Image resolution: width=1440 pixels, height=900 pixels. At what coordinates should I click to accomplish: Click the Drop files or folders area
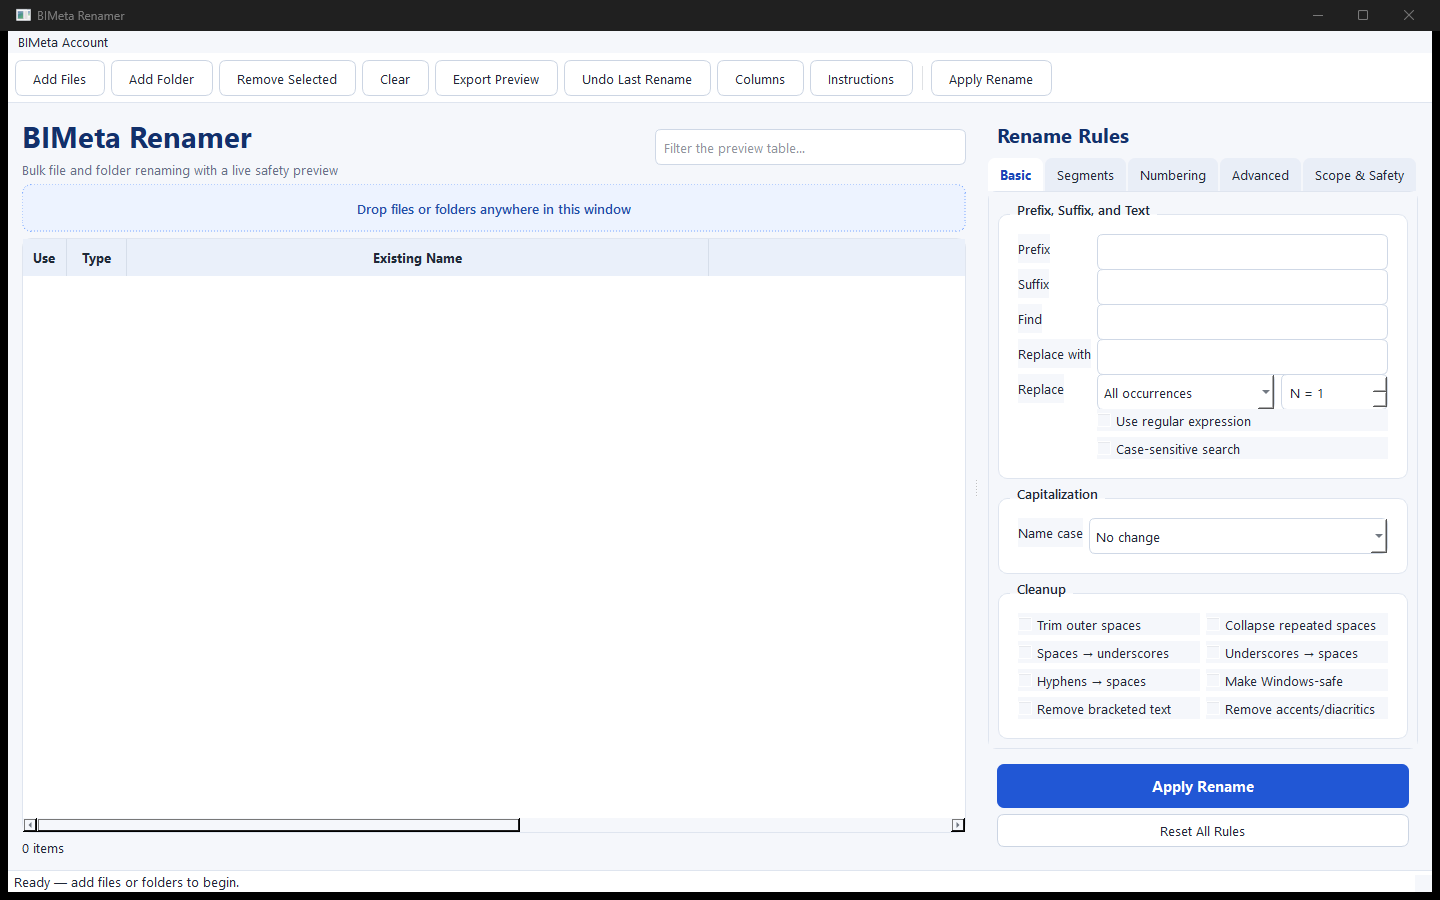[494, 209]
